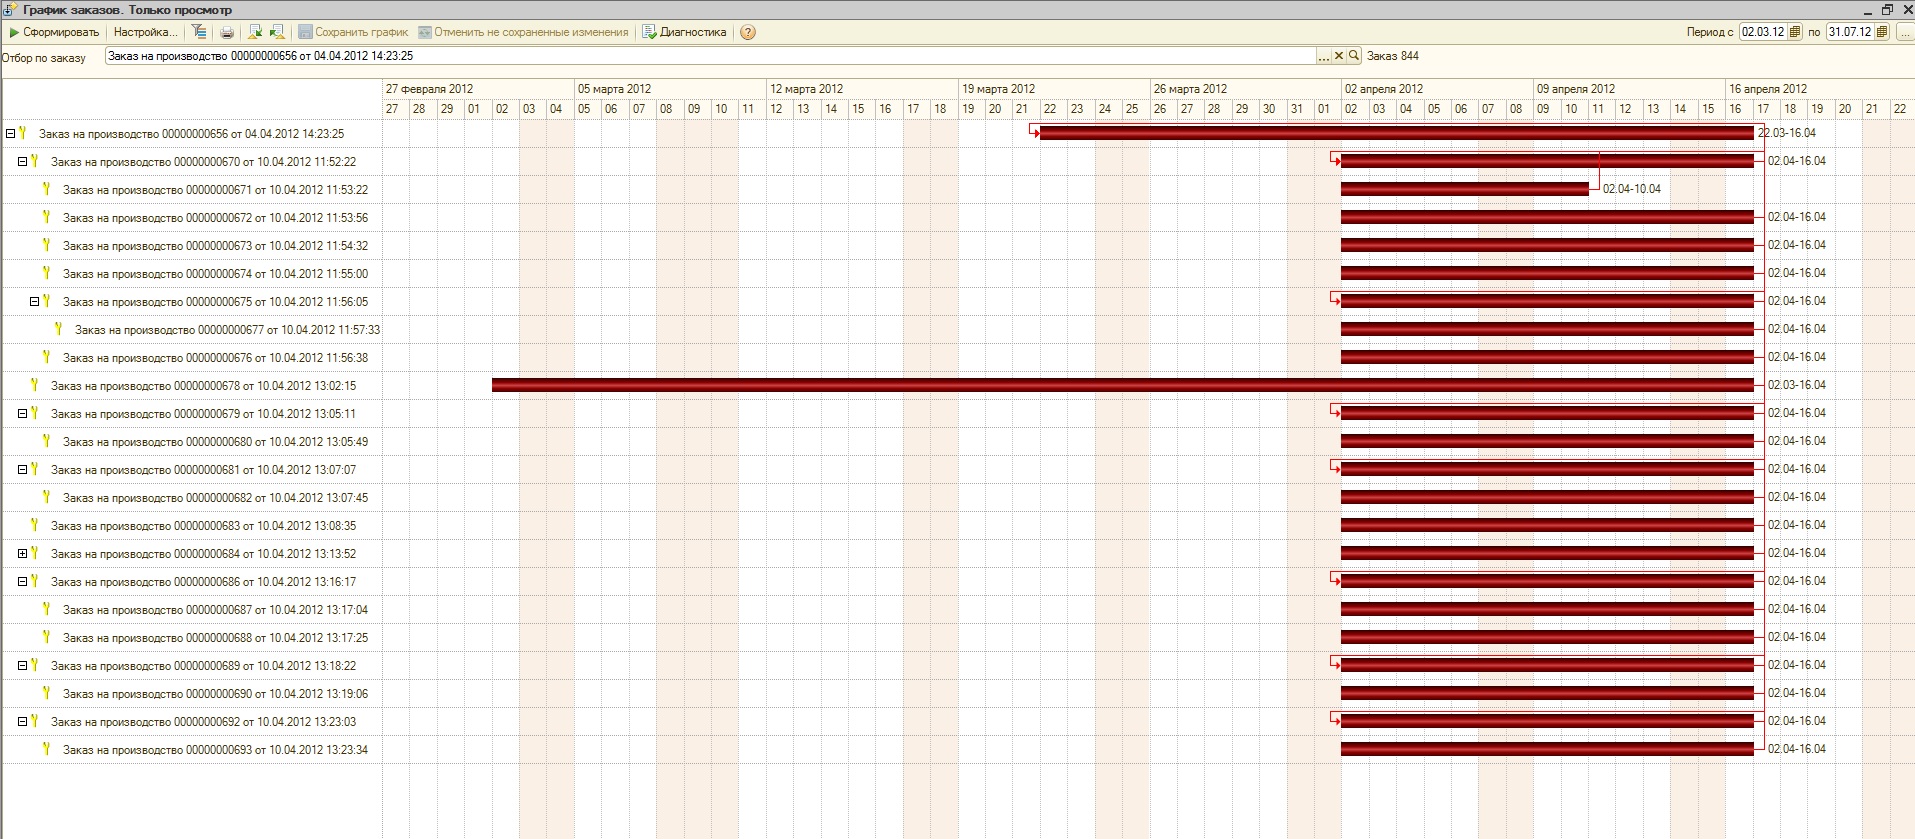Click Сохранить график

coord(353,32)
